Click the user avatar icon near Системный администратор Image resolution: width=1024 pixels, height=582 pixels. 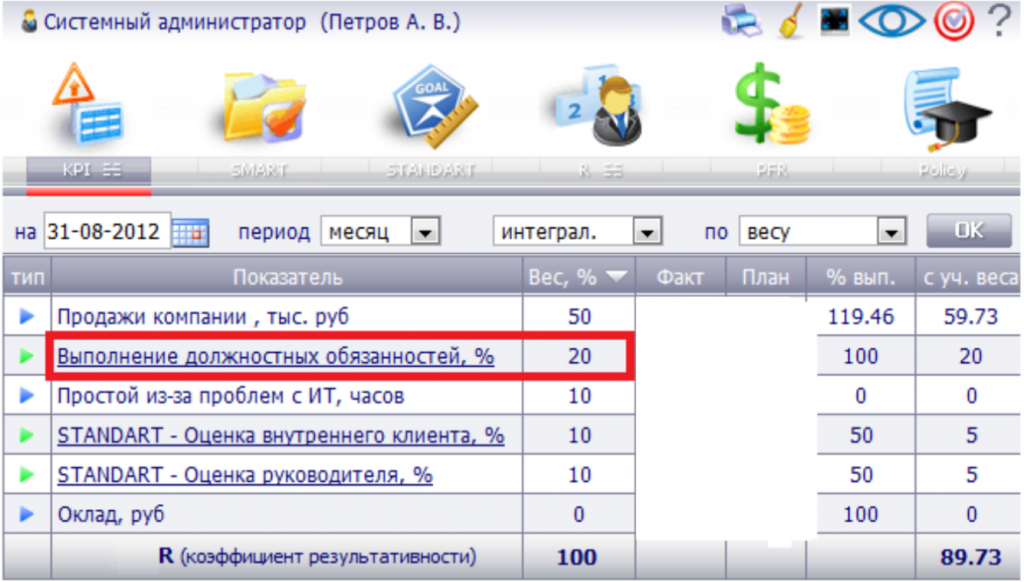29,22
